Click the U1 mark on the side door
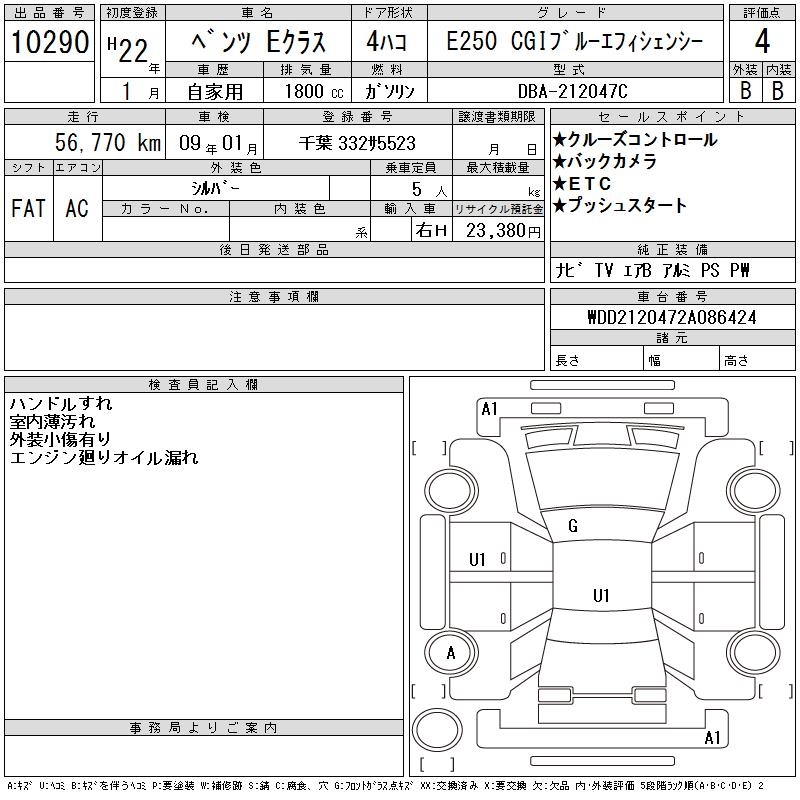 477,560
